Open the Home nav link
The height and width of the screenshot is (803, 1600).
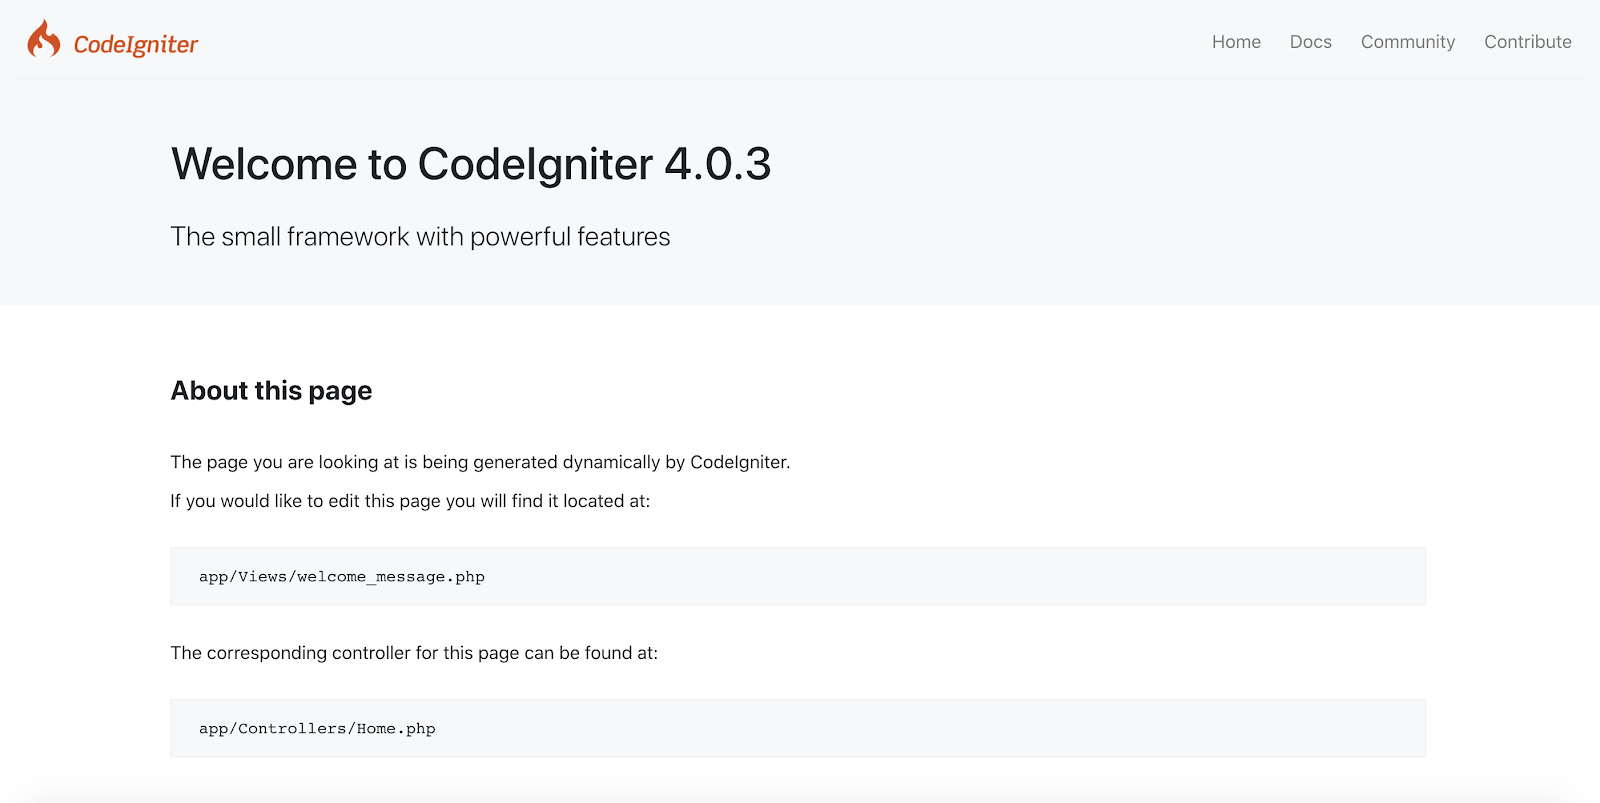click(x=1236, y=42)
